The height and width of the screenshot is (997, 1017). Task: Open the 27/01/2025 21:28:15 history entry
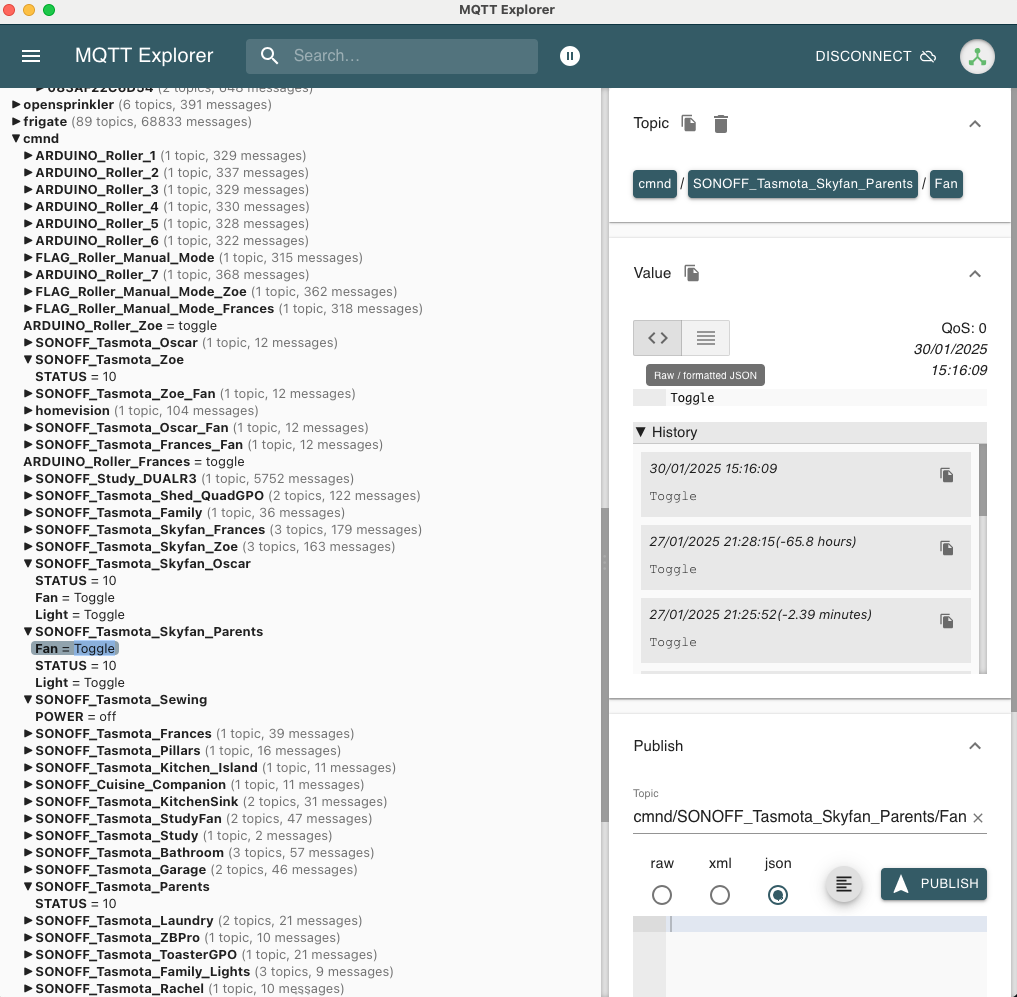[x=806, y=557]
